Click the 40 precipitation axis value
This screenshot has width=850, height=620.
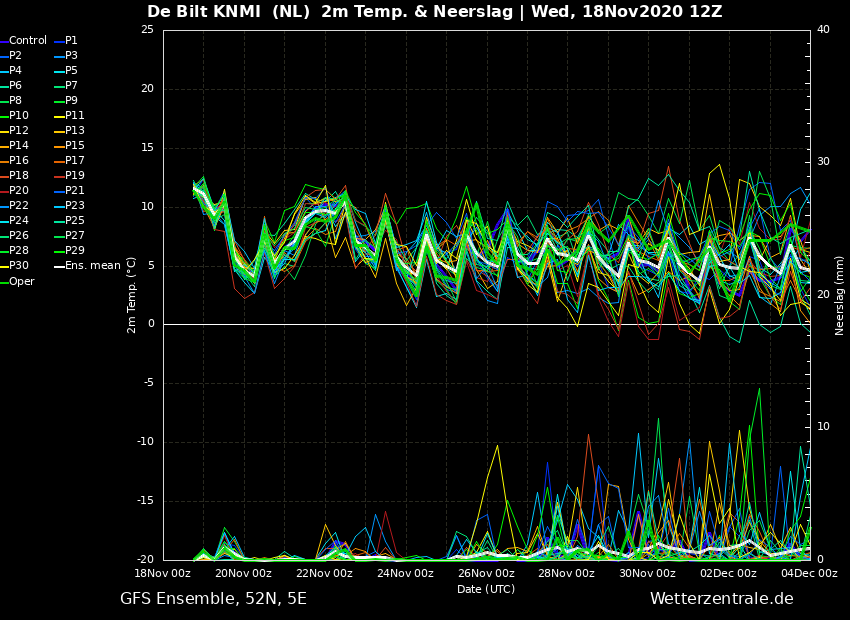point(823,30)
